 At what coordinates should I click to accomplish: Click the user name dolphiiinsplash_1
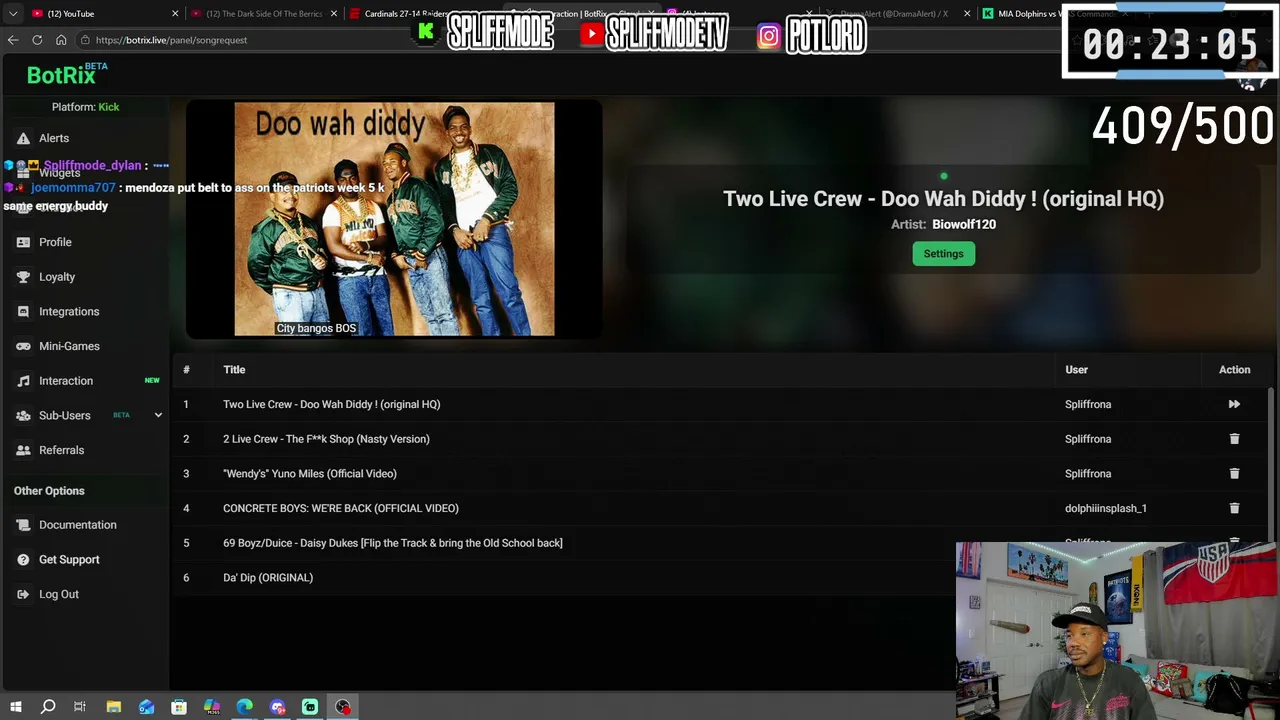click(x=1106, y=508)
